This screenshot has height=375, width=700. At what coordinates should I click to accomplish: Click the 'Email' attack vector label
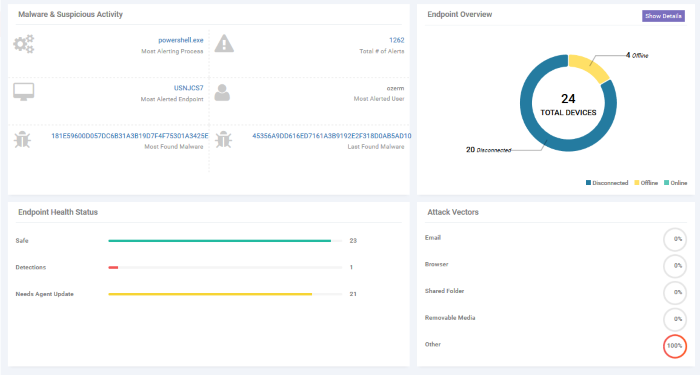[433, 238]
